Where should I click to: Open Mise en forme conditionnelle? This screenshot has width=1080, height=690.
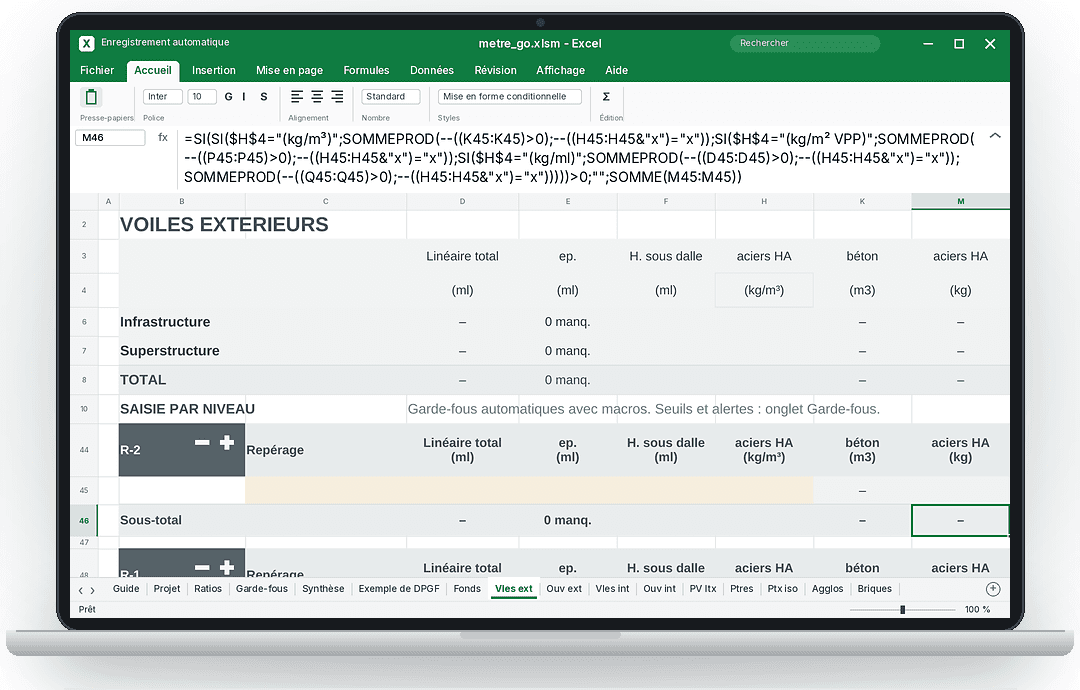510,97
